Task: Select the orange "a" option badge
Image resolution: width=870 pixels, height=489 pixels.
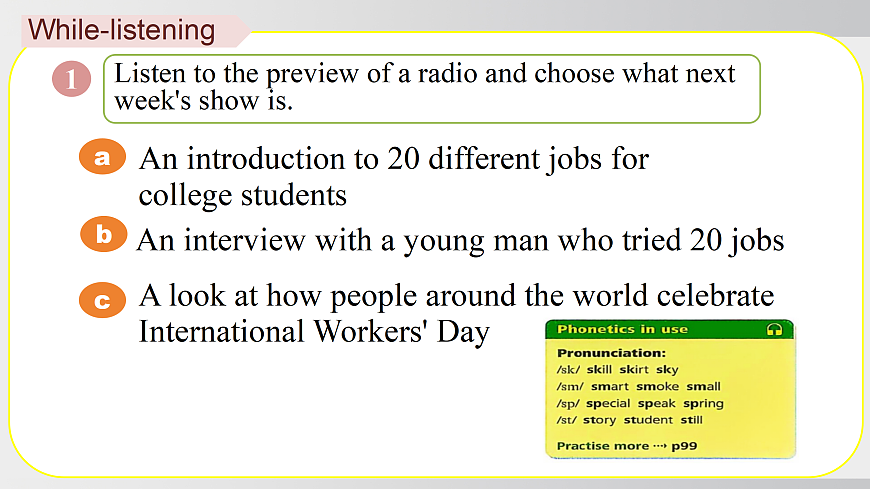Action: coord(103,157)
